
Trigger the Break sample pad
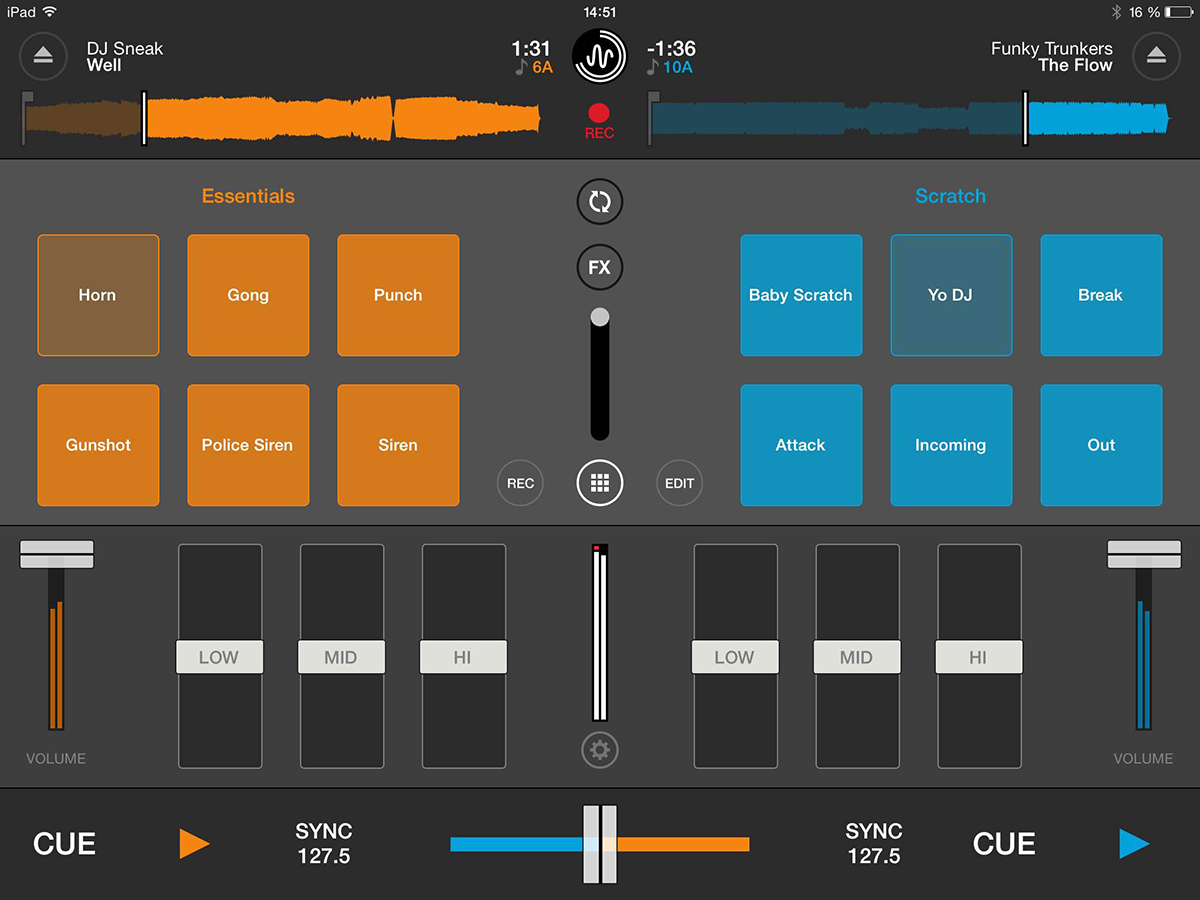[x=1101, y=295]
